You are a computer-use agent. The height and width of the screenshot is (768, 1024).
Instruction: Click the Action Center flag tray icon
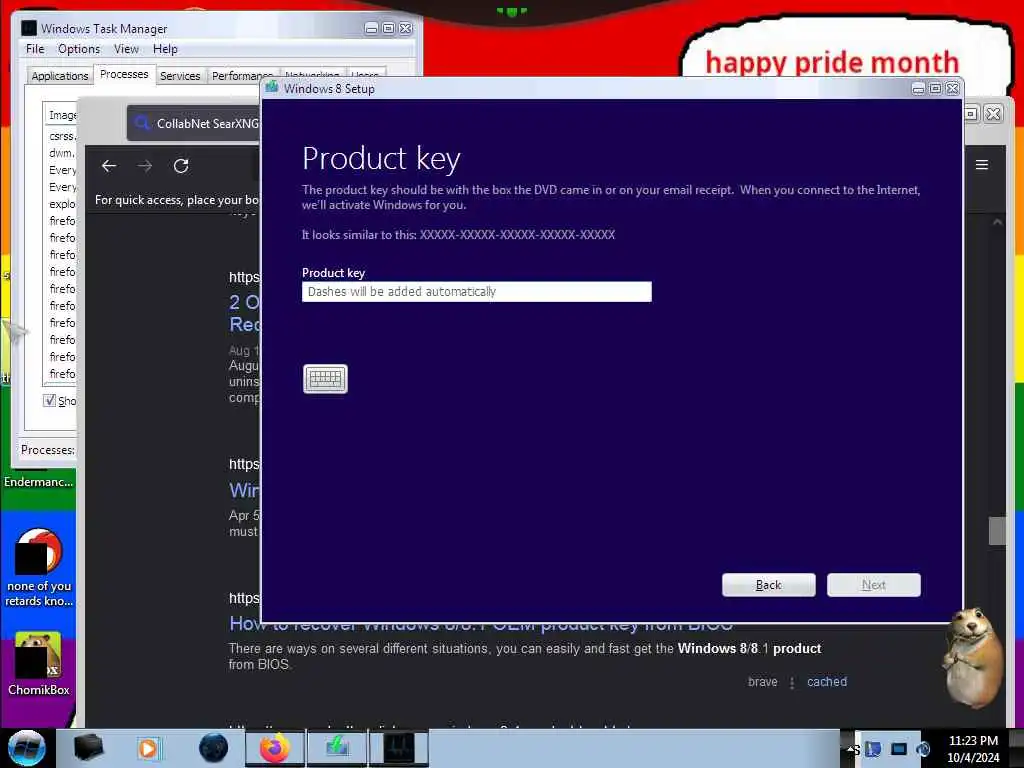[872, 749]
